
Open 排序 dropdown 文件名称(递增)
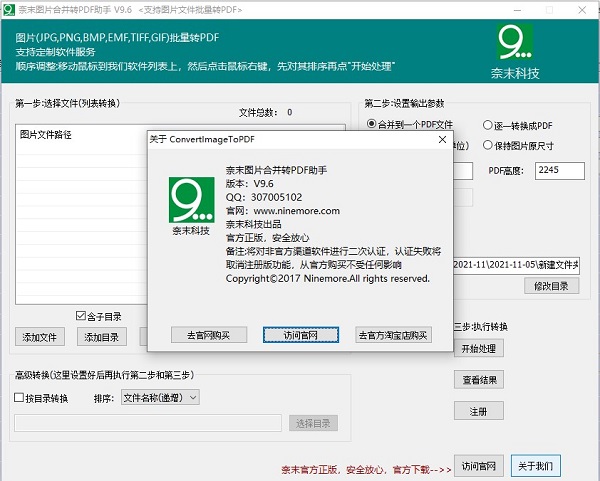point(160,398)
